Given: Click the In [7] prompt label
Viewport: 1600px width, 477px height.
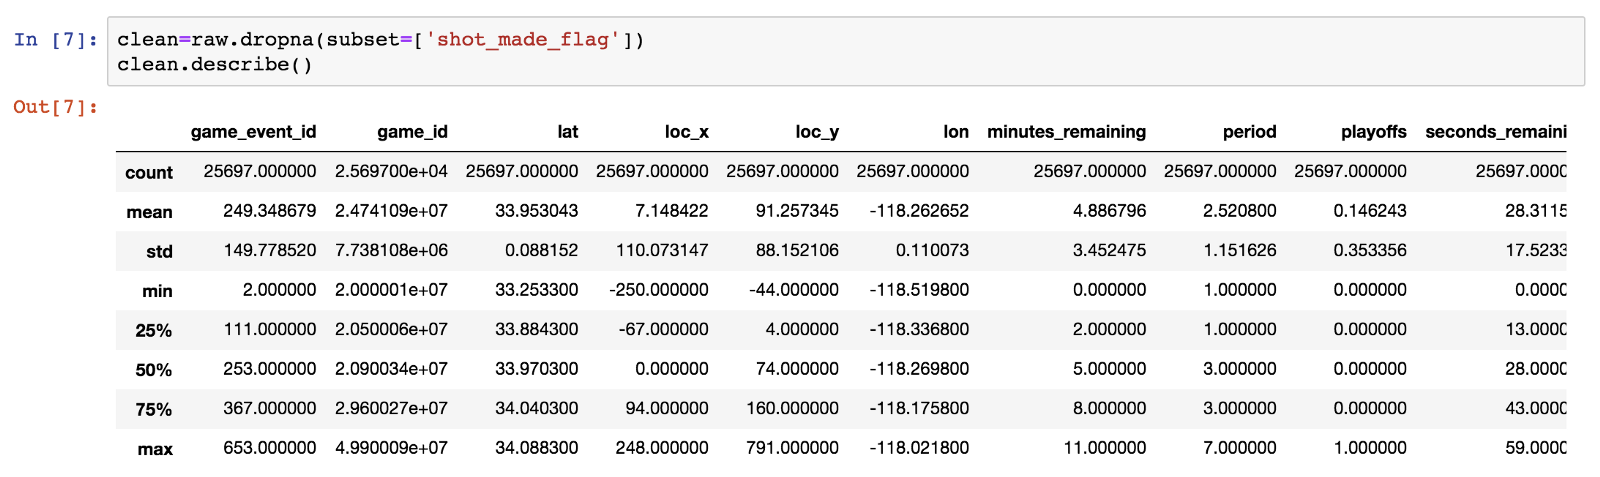Looking at the screenshot, I should (x=55, y=40).
